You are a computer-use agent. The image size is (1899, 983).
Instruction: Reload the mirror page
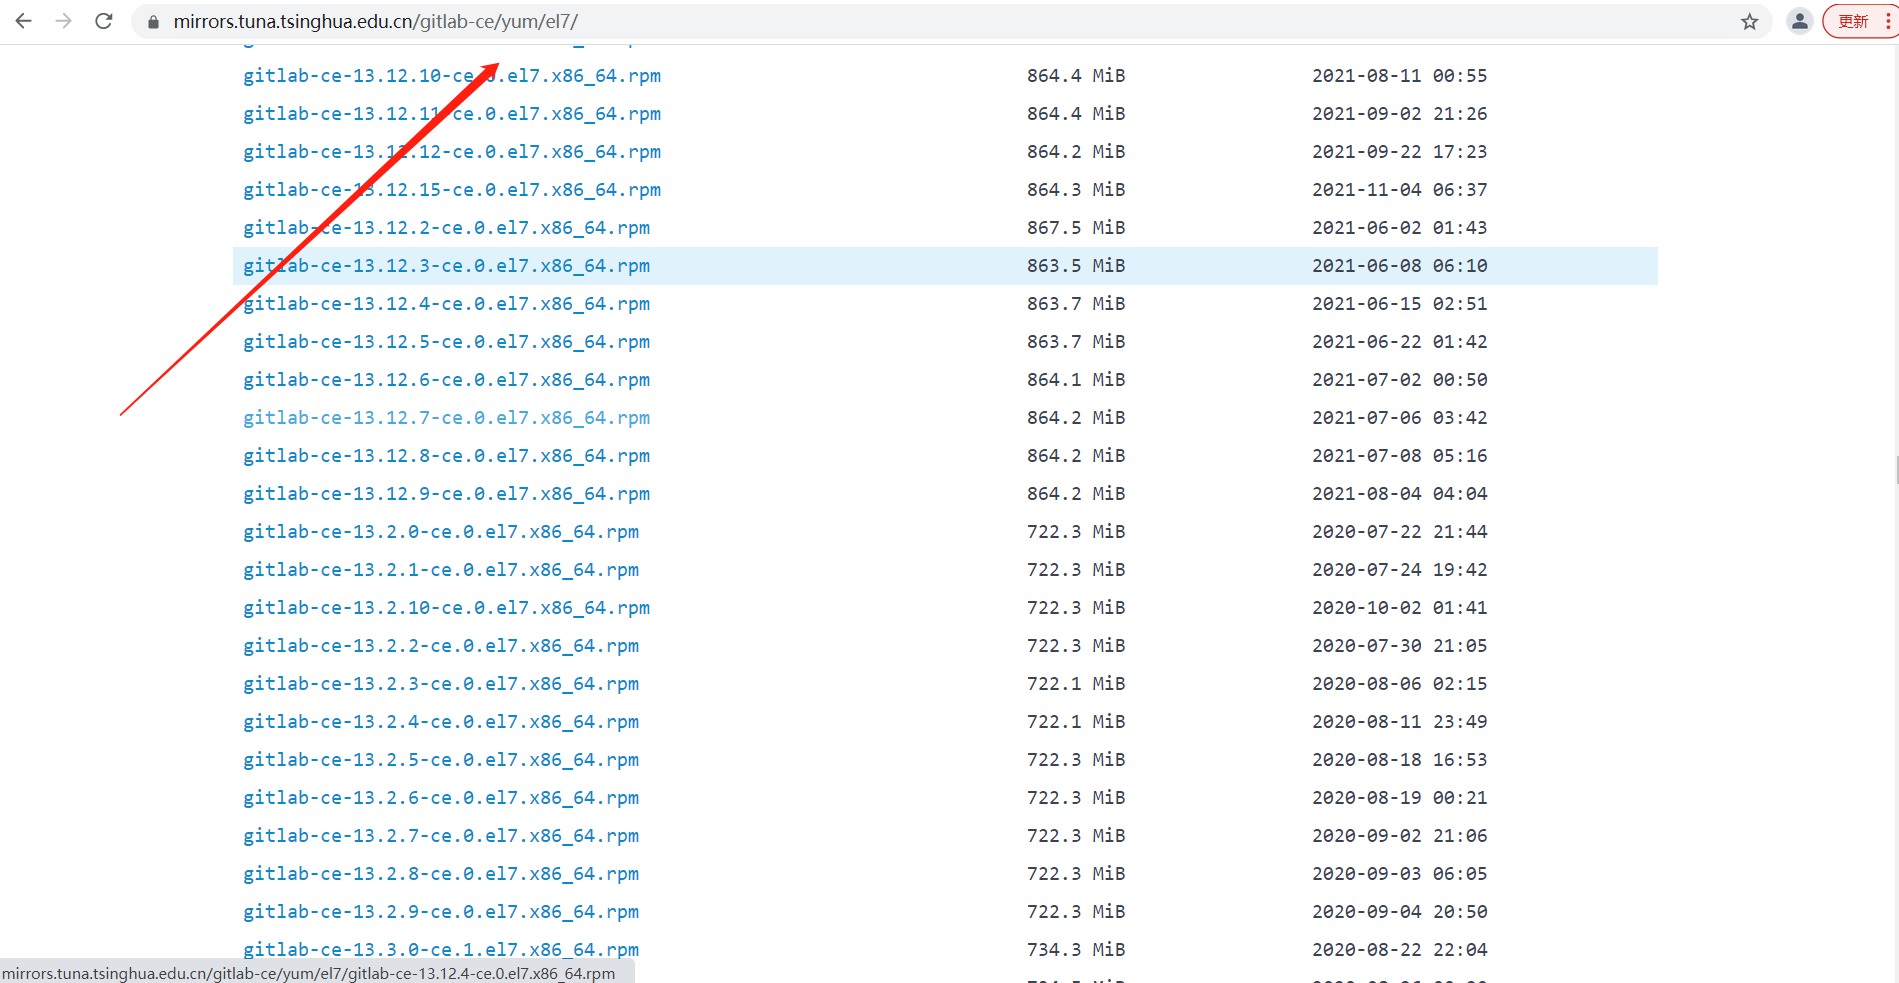click(104, 21)
